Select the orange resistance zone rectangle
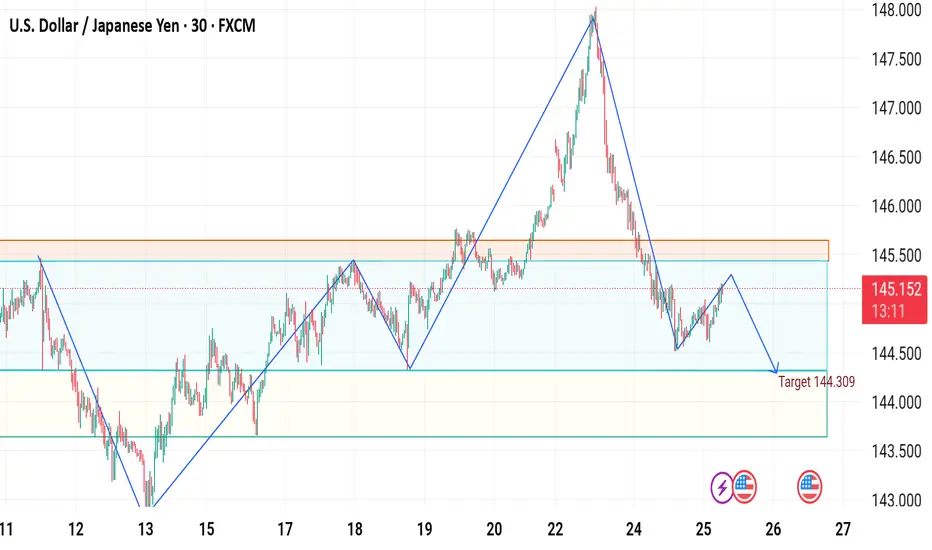Screen dimensions: 932x550 pos(414,250)
